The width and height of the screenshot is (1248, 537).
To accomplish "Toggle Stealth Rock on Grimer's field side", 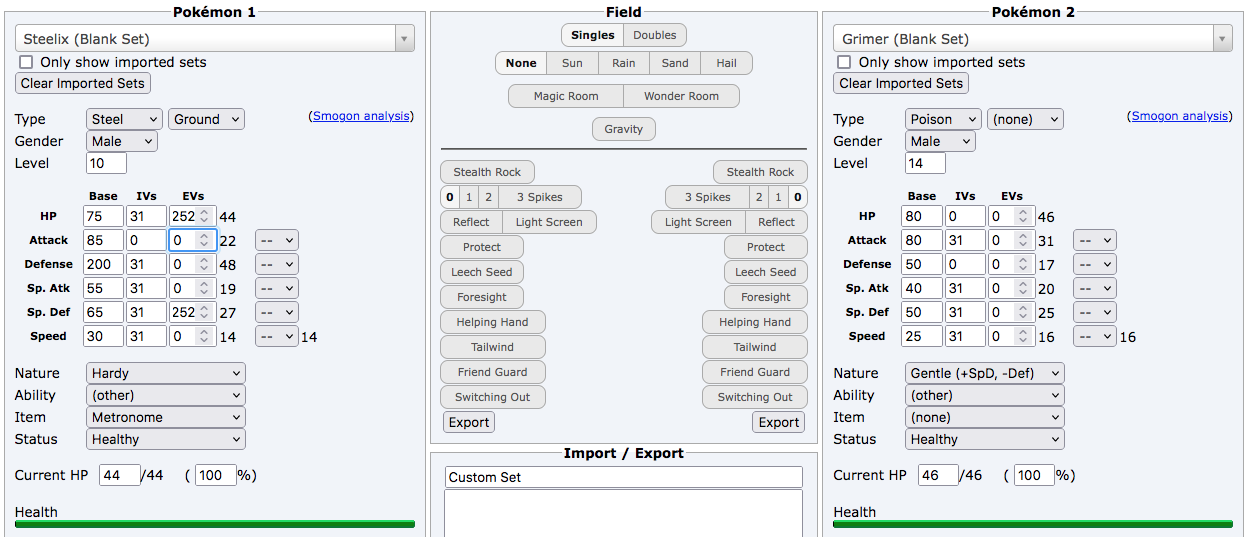I will pyautogui.click(x=760, y=172).
